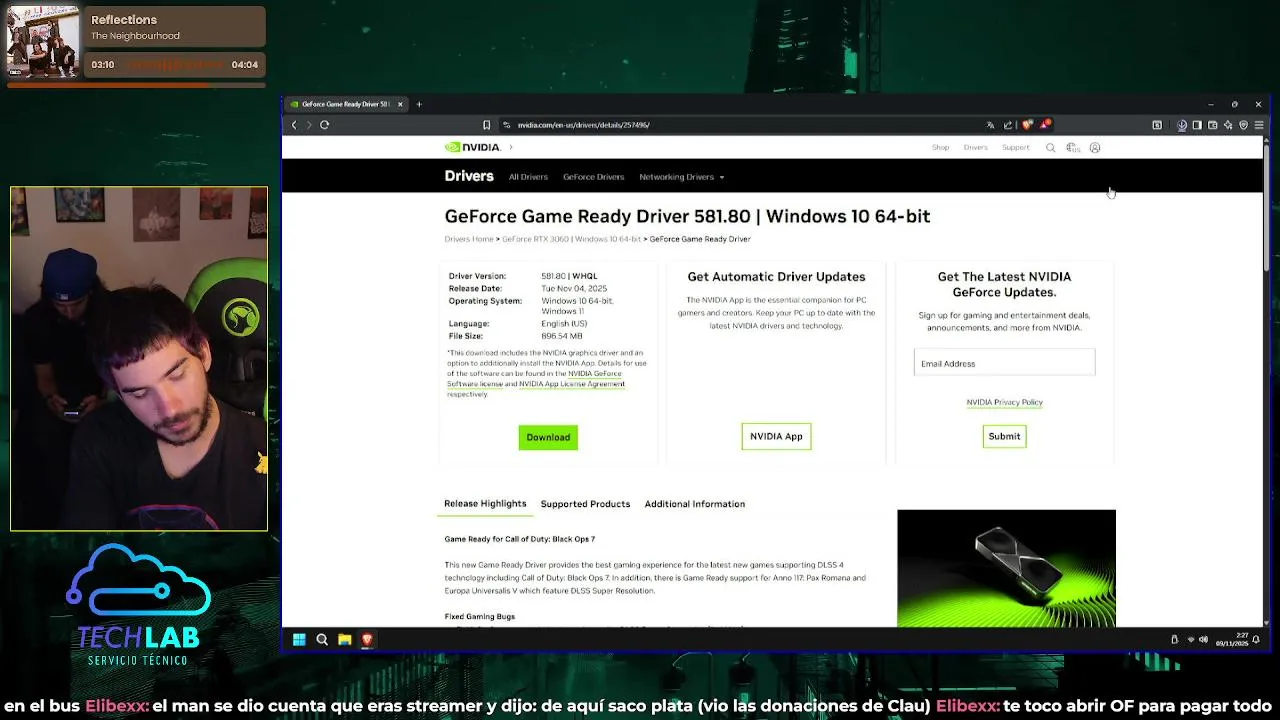Expand the Networking Drivers dropdown
The image size is (1280, 720).
click(x=681, y=177)
